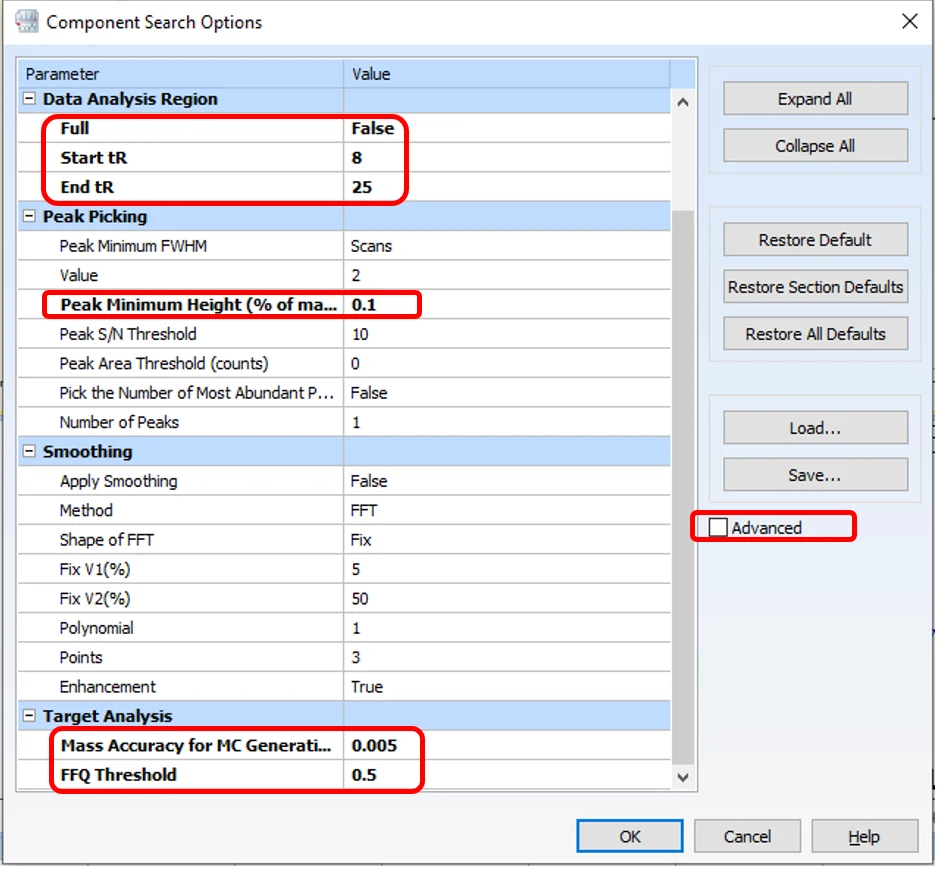Edit Mass Accuracy value 0.005
This screenshot has width=938, height=869.
click(508, 746)
